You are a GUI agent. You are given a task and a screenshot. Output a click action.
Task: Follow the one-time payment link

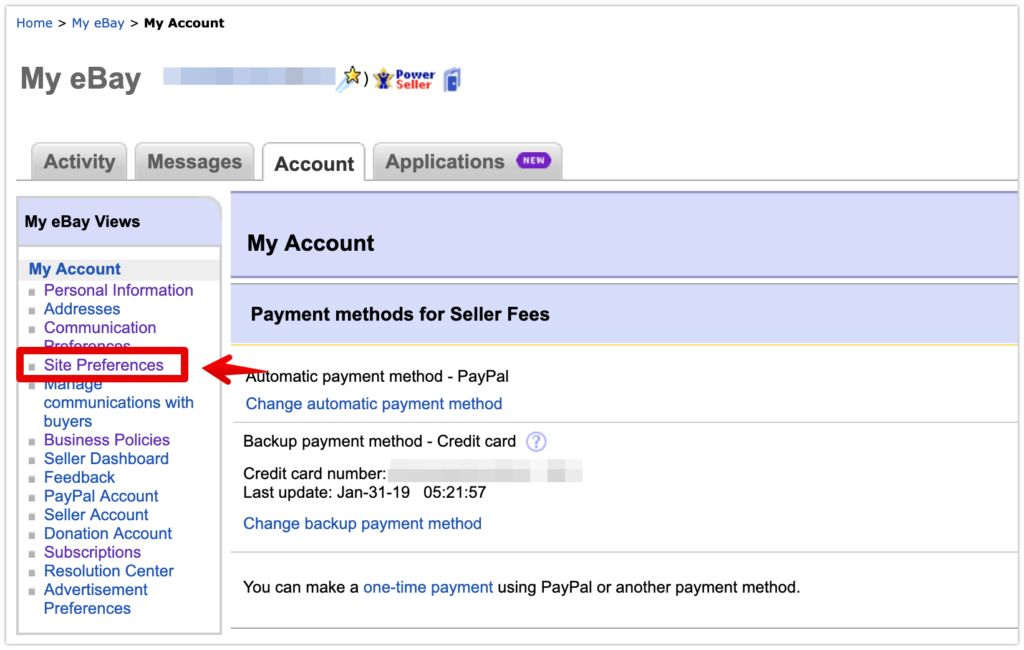pyautogui.click(x=428, y=587)
